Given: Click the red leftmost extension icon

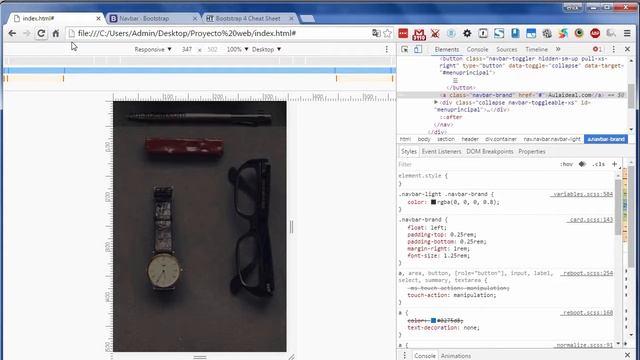Looking at the screenshot, I should [403, 33].
